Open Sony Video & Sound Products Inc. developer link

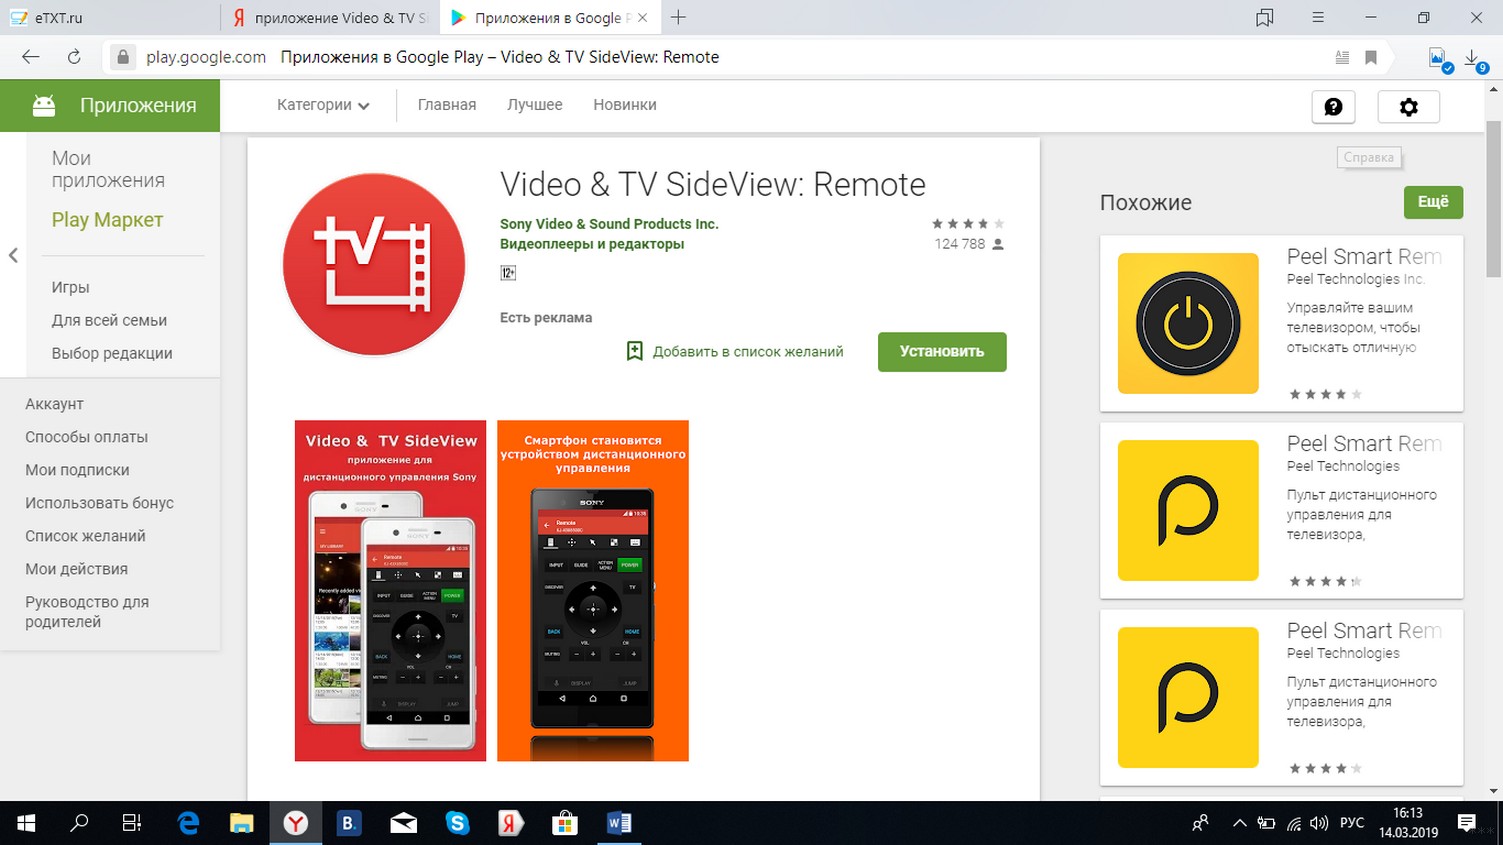tap(609, 224)
